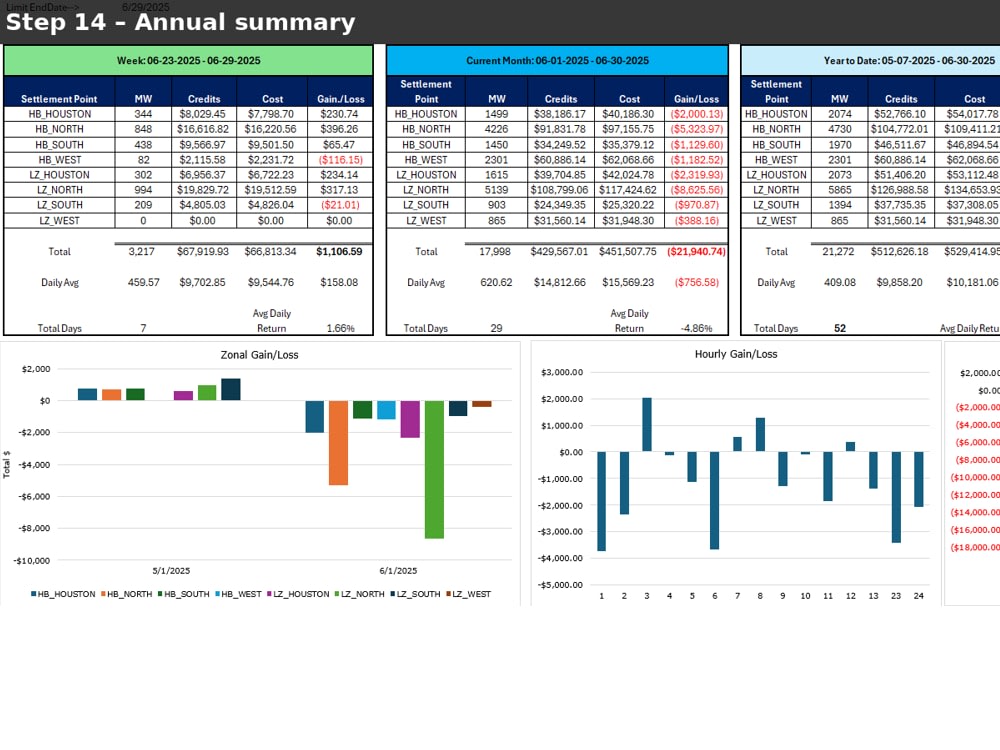Click Week LZ_SOUTH loss ($21.01)

click(x=340, y=205)
